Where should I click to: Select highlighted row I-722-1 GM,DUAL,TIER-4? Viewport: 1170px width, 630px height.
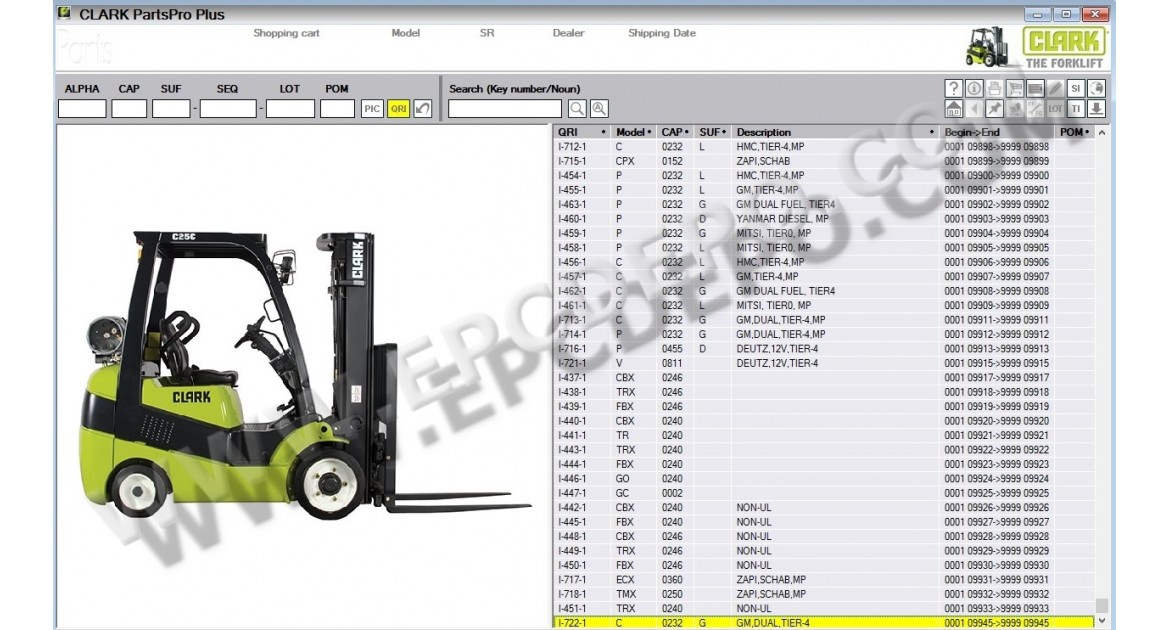click(x=823, y=623)
